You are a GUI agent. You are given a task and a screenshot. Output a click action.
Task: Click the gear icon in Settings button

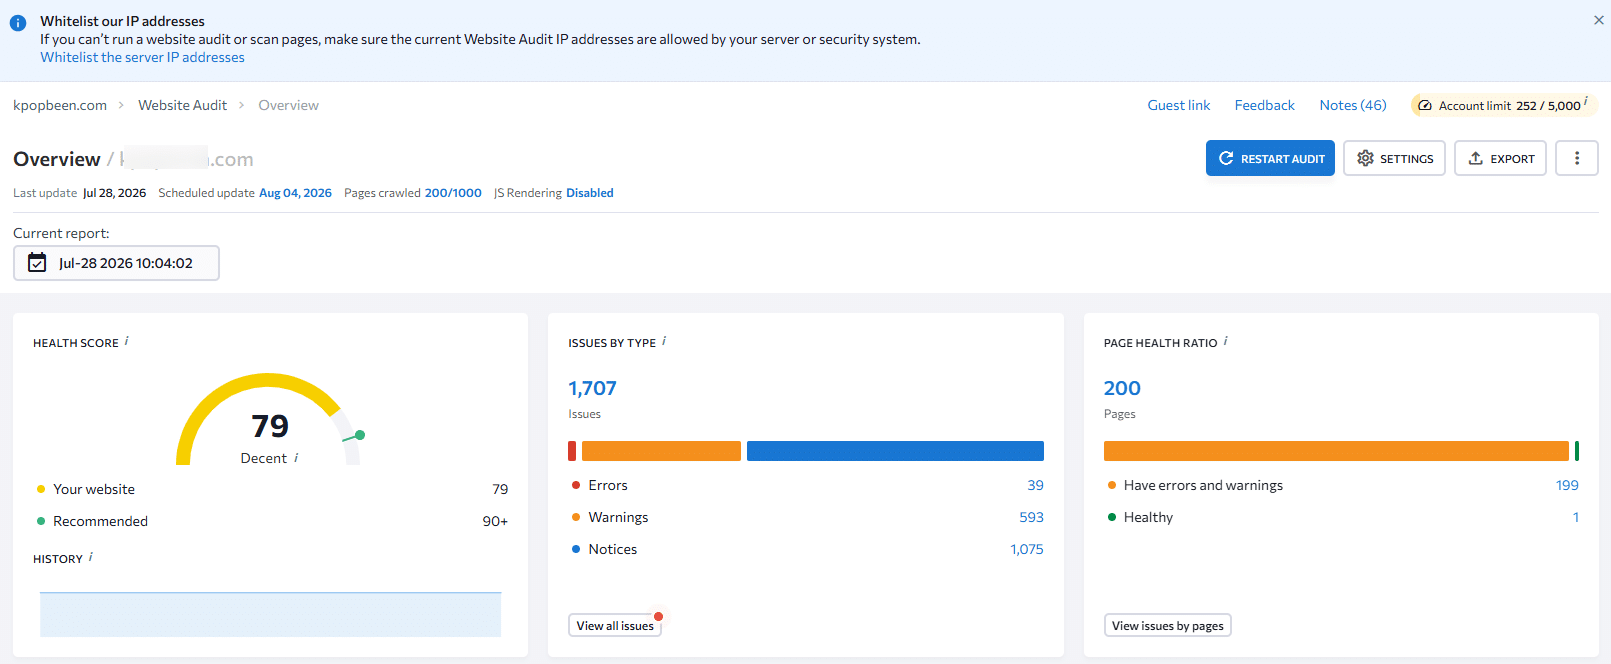click(1365, 158)
